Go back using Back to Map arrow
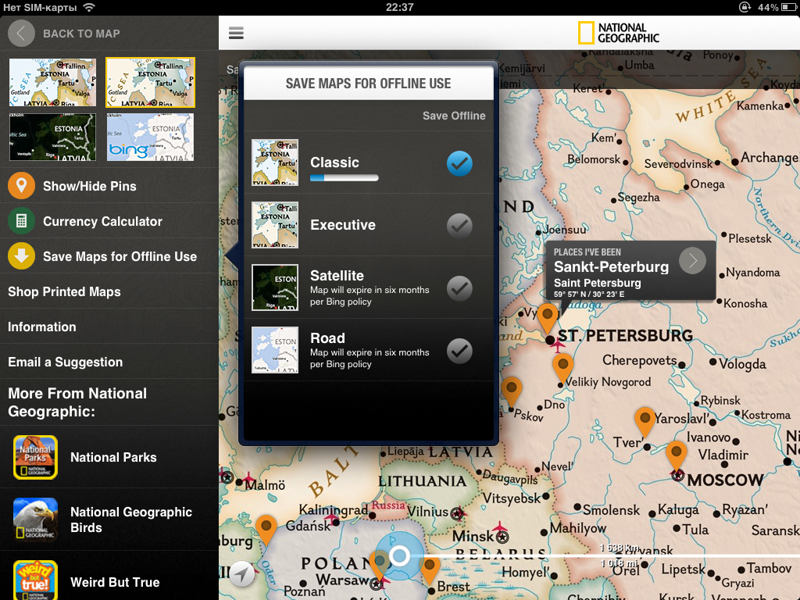 pos(21,33)
